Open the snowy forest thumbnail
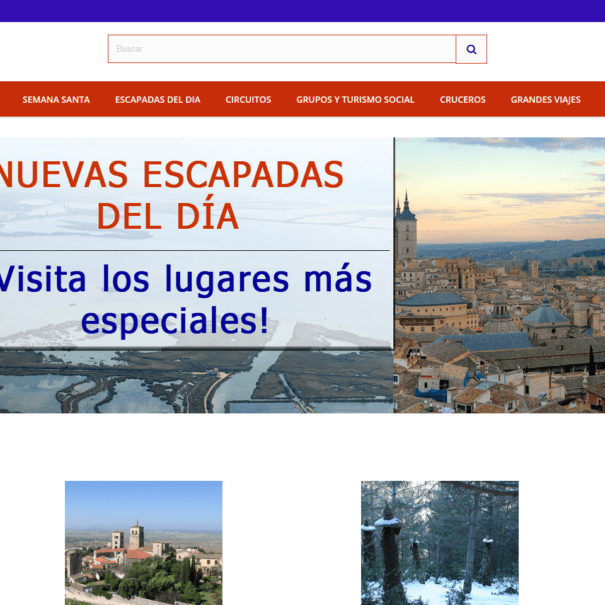Screen dimensions: 605x605 pos(439,542)
